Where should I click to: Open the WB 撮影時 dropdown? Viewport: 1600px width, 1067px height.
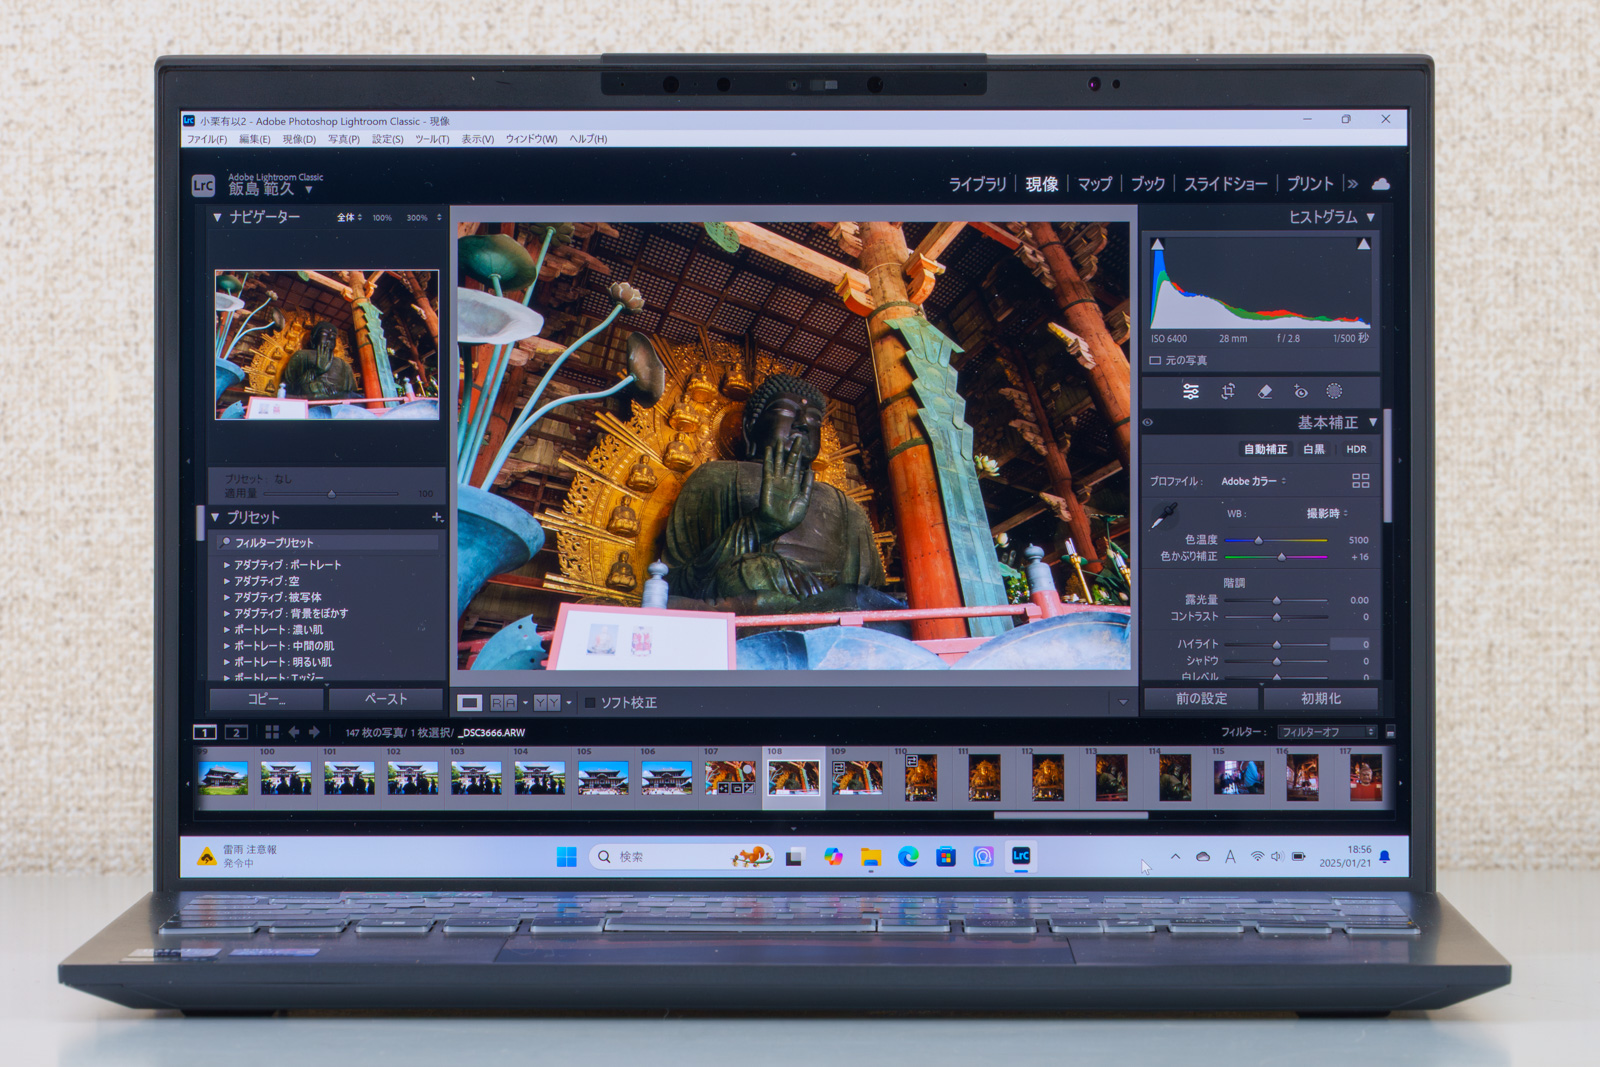[x=1326, y=514]
